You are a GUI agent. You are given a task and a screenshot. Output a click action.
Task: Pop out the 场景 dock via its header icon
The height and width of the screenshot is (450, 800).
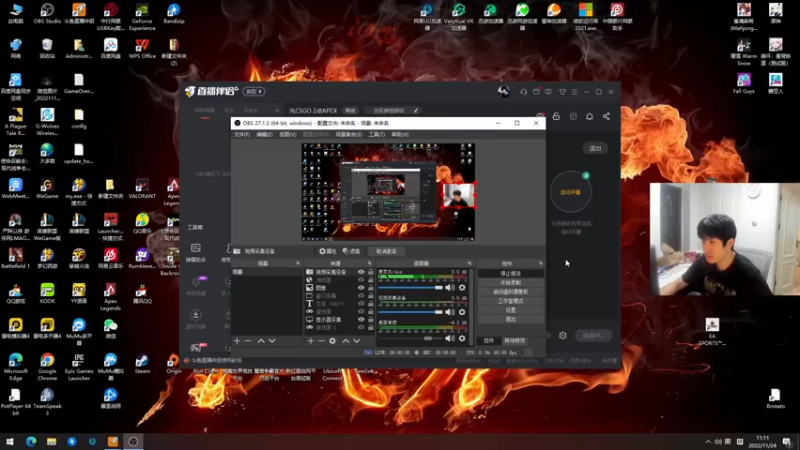pyautogui.click(x=298, y=263)
